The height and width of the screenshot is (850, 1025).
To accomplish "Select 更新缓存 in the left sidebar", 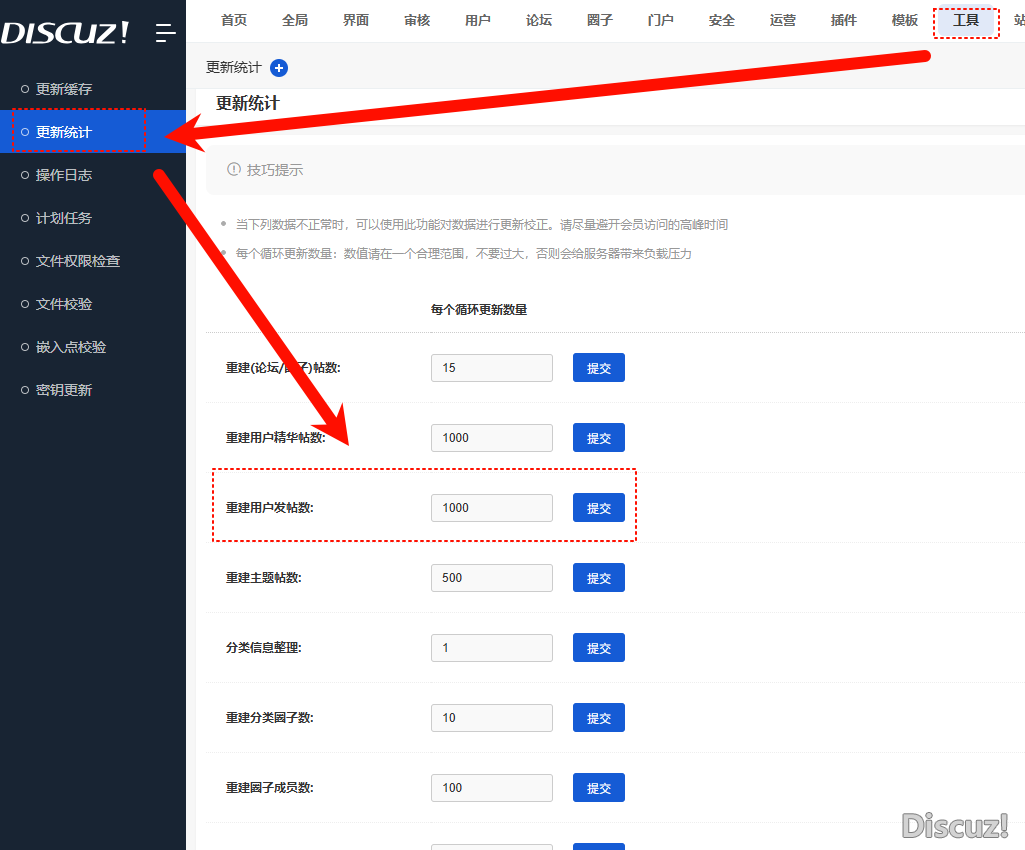I will (64, 89).
